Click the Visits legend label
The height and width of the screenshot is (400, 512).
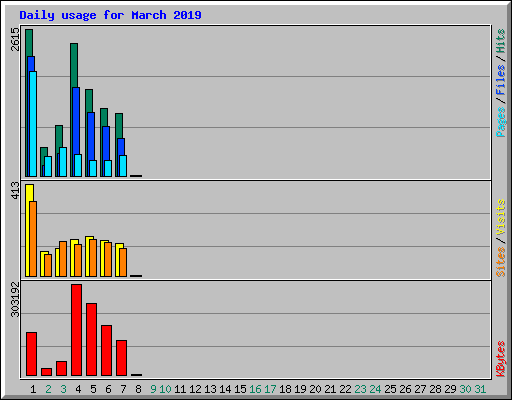coord(500,217)
